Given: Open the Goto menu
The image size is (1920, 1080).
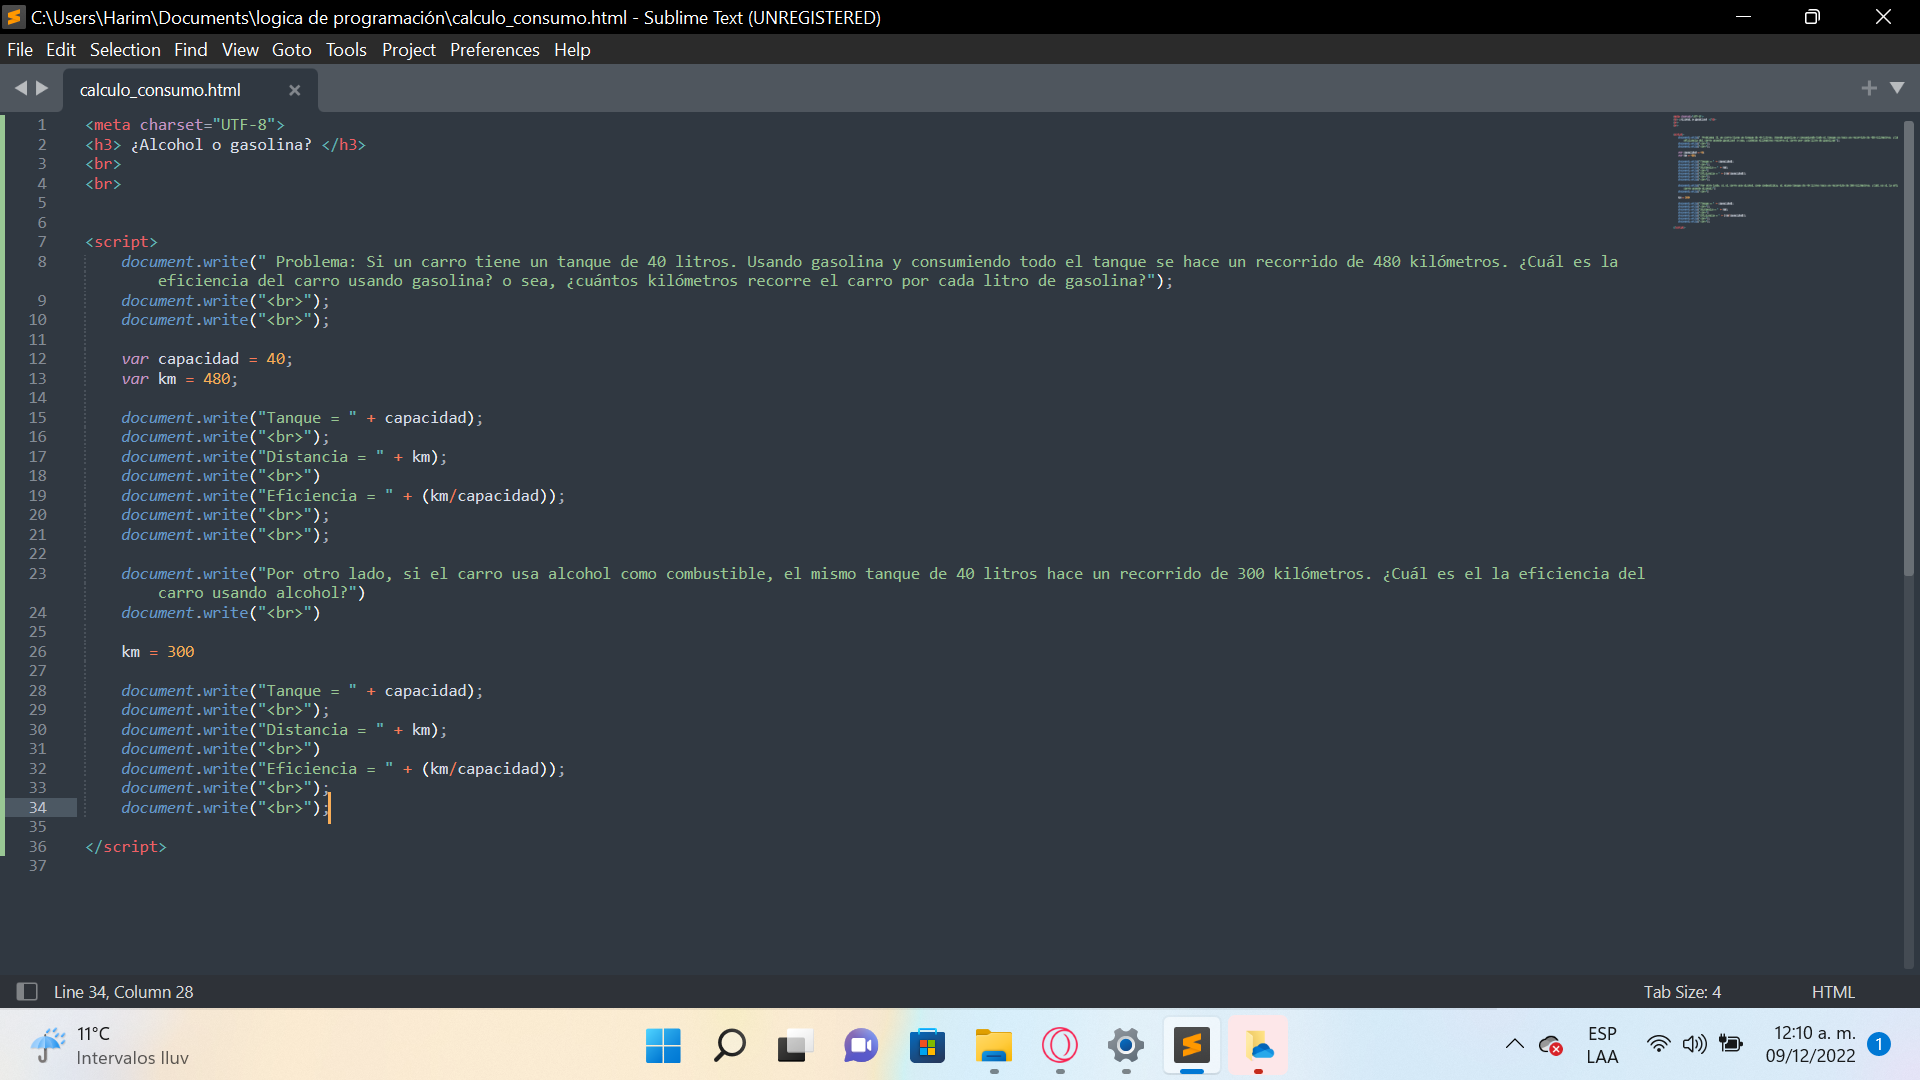Looking at the screenshot, I should coord(292,50).
